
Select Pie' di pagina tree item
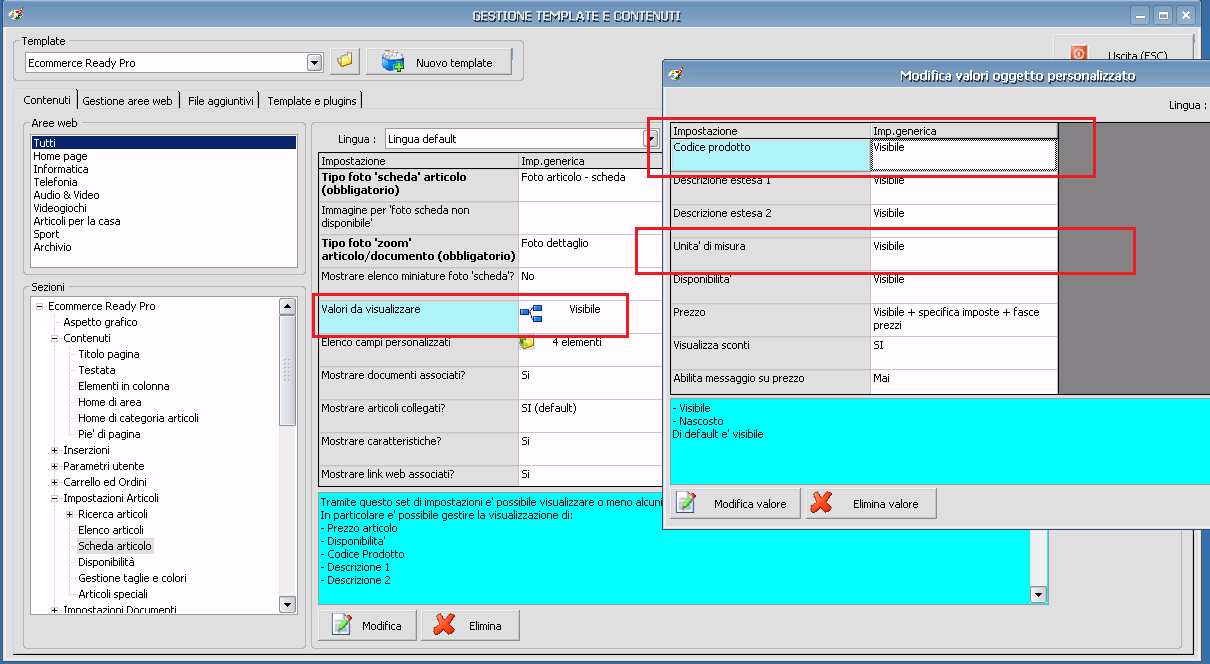[x=109, y=434]
